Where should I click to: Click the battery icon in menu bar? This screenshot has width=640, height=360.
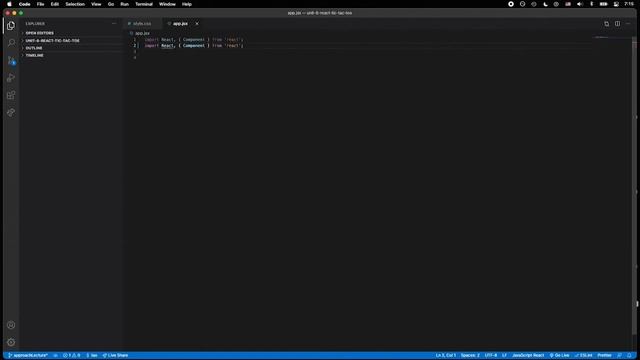pos(604,4)
